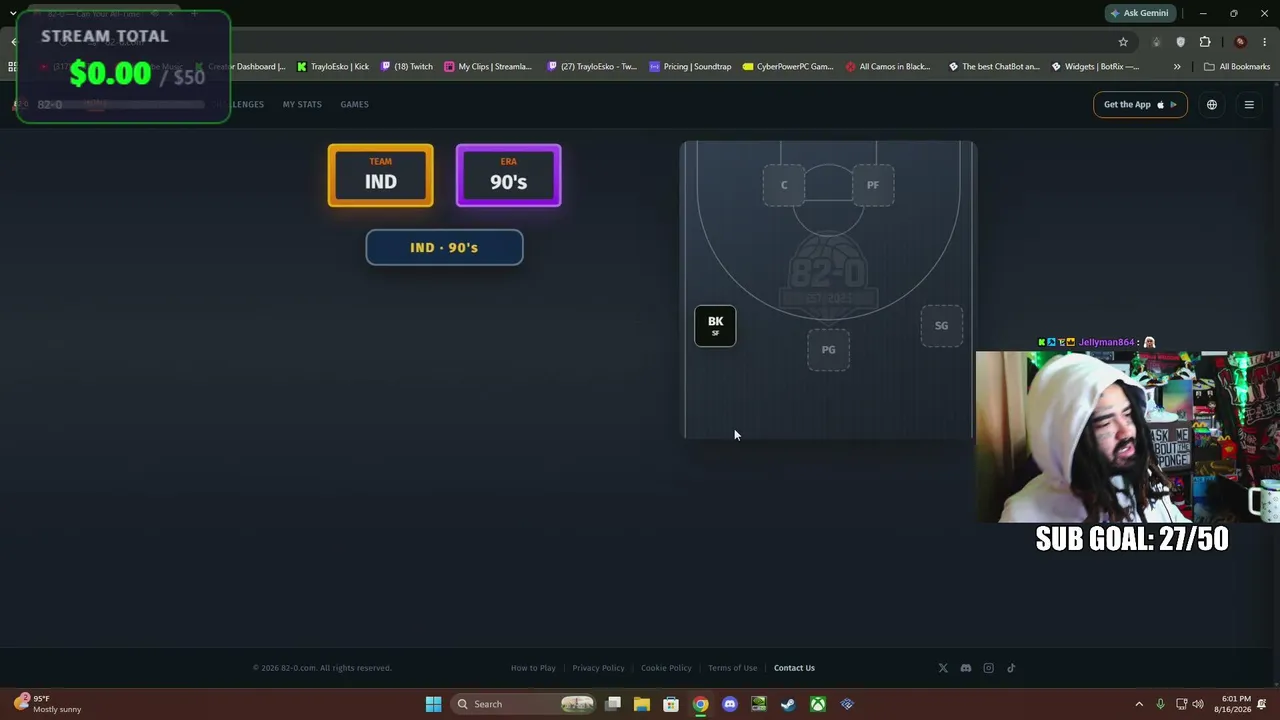Viewport: 1280px width, 720px height.
Task: Select the empty PG court slot
Action: [x=828, y=350]
